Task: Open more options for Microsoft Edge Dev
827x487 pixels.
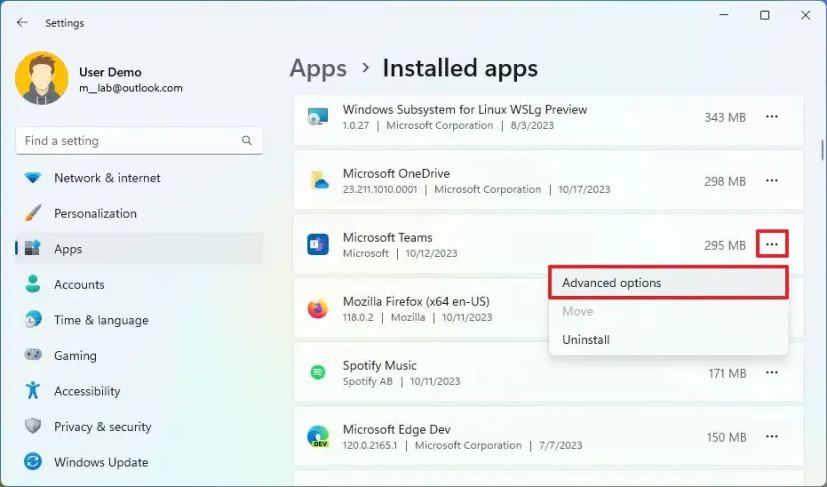Action: 772,436
